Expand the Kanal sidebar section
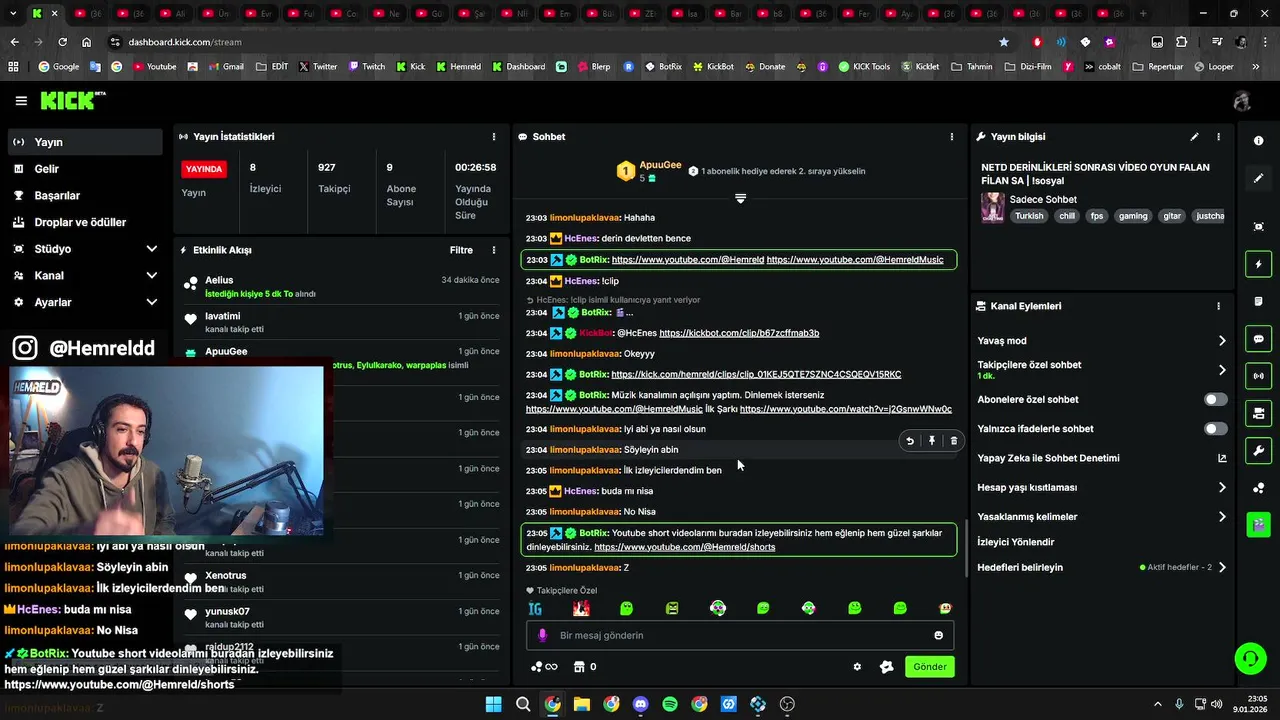 click(151, 275)
